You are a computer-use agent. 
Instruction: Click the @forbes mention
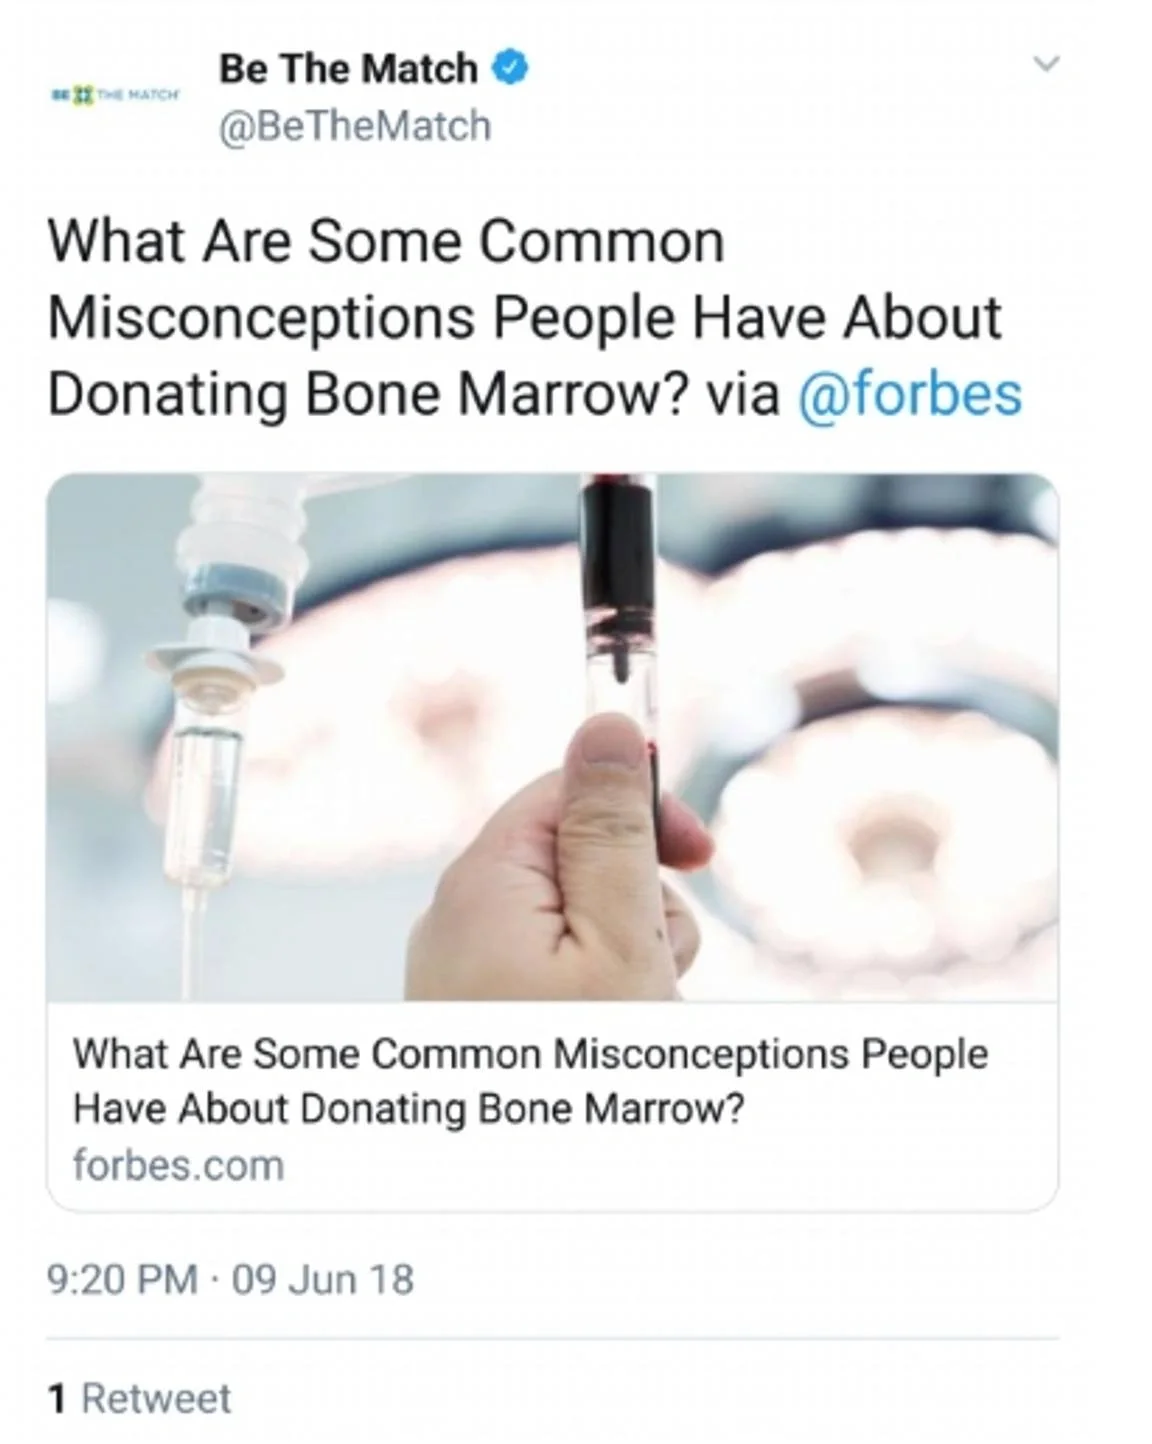[909, 393]
